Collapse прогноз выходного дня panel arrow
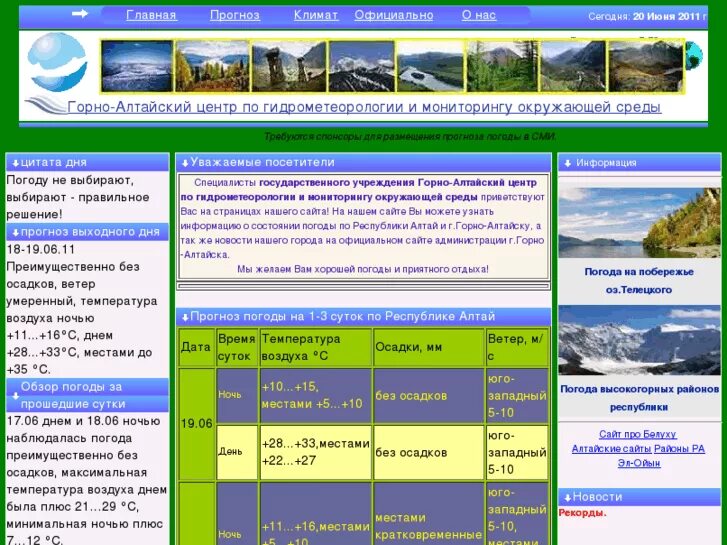 click(15, 232)
